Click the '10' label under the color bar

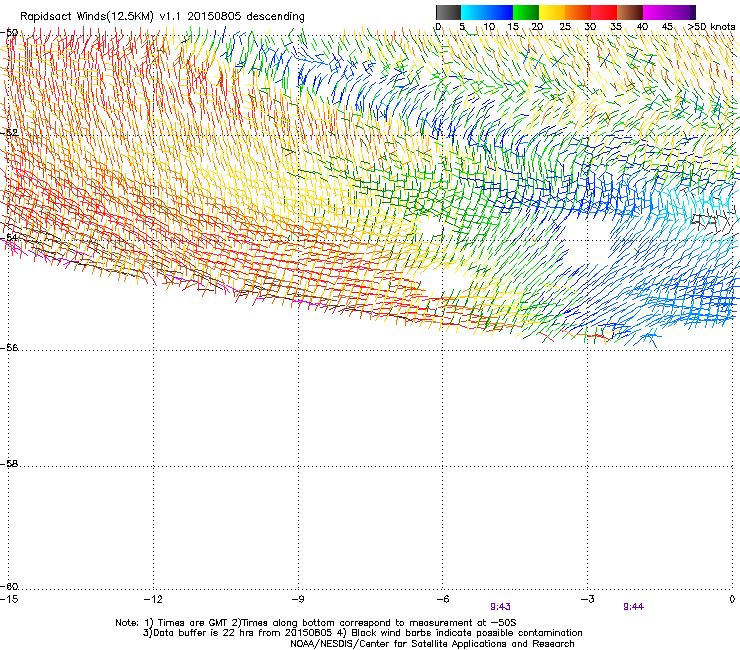(489, 27)
